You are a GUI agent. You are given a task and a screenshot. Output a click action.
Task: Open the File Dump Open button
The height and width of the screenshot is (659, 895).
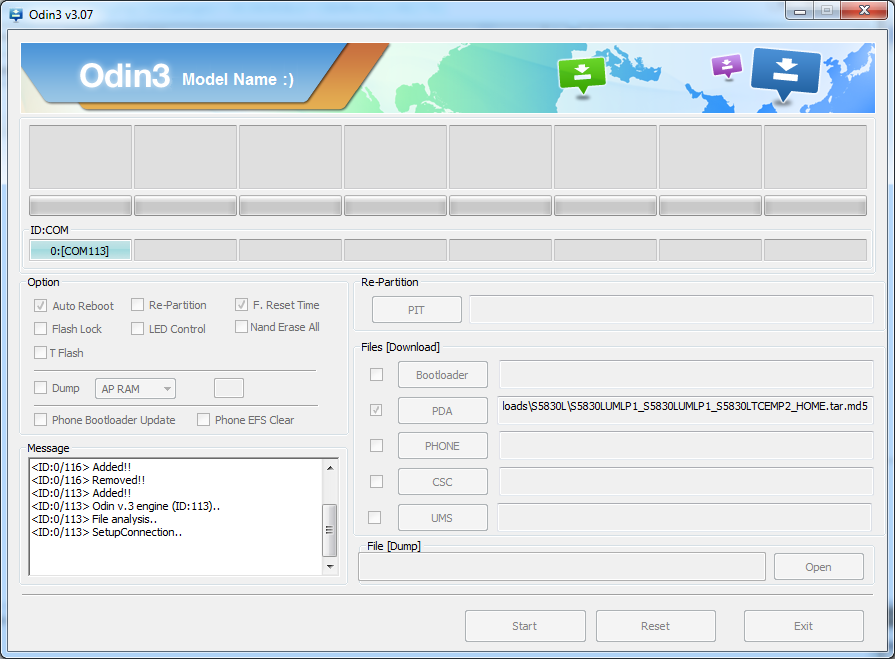pos(818,567)
